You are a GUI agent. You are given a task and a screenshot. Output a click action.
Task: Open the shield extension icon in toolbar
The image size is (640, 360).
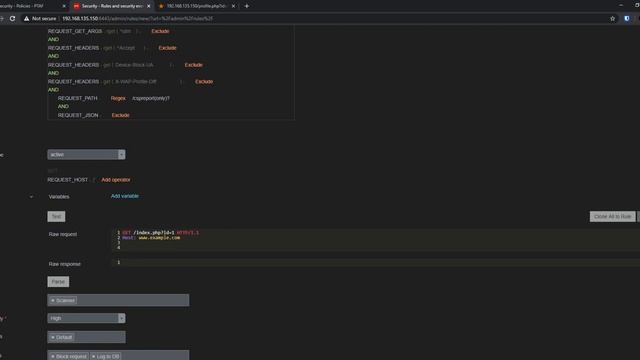click(627, 18)
